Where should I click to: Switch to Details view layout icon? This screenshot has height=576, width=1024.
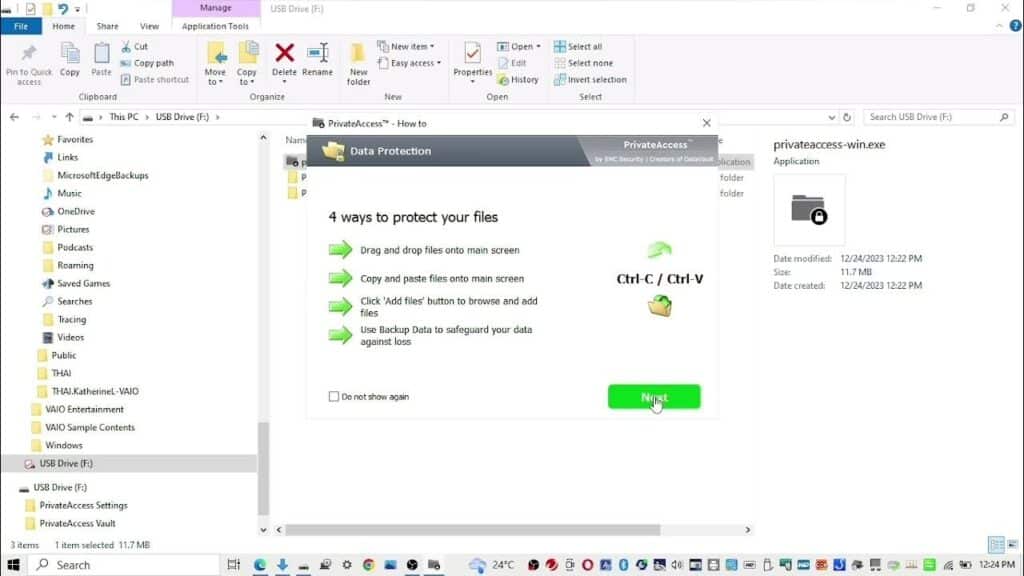point(996,544)
